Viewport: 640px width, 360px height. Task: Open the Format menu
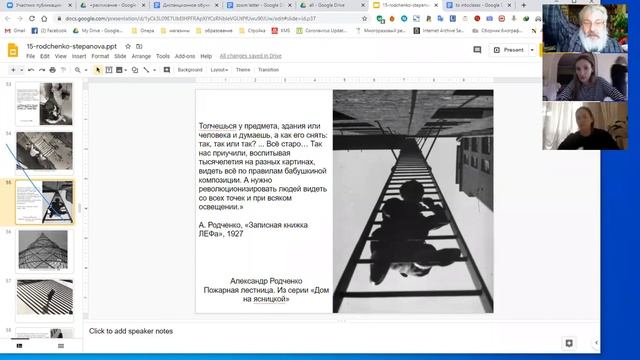(x=100, y=56)
